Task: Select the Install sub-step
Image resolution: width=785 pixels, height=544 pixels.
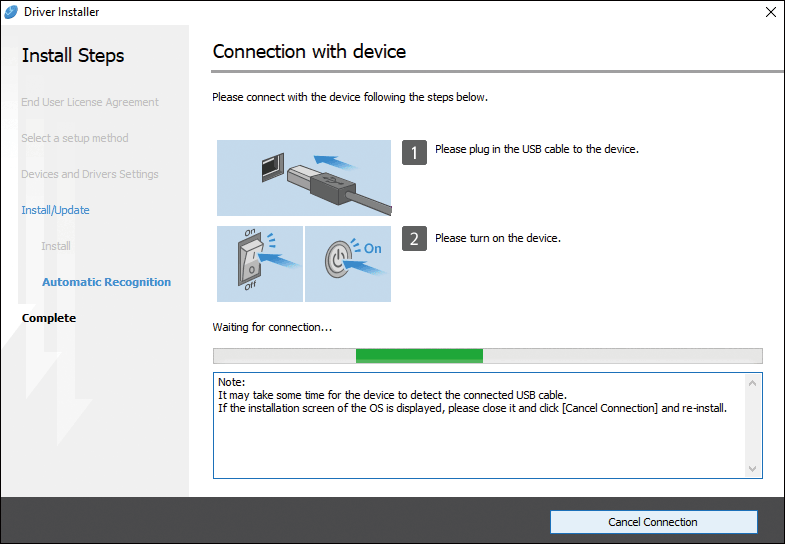Action: 56,246
